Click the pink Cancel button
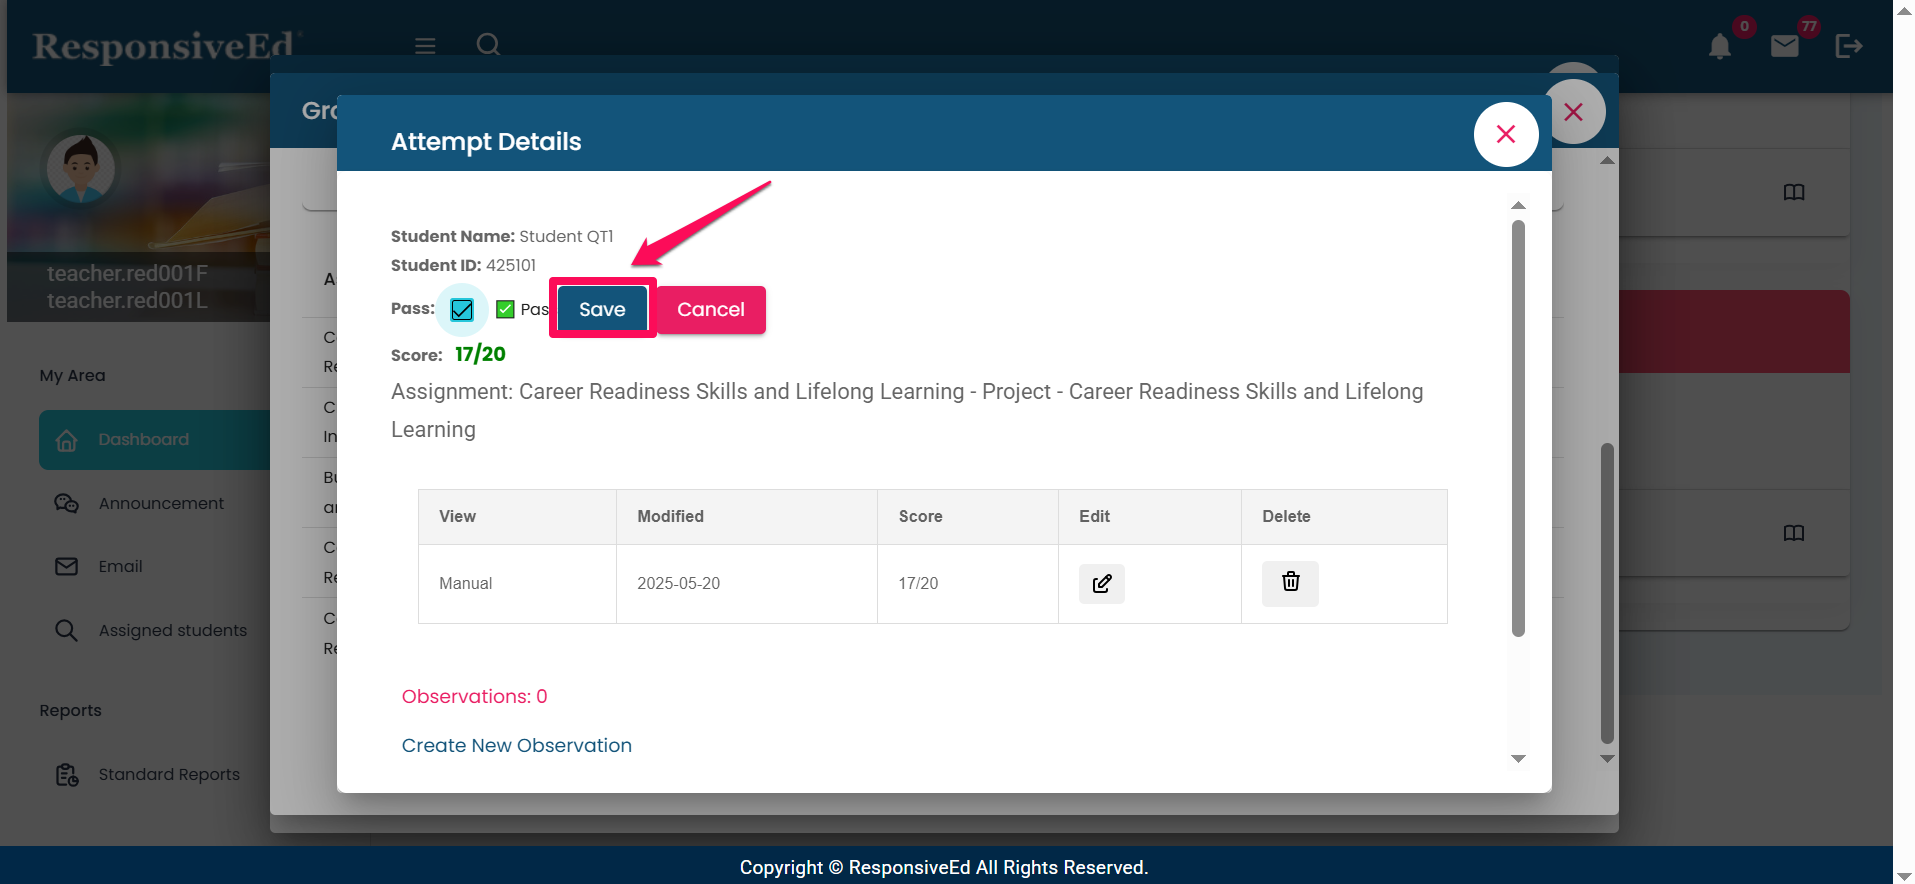This screenshot has width=1915, height=884. coord(710,310)
